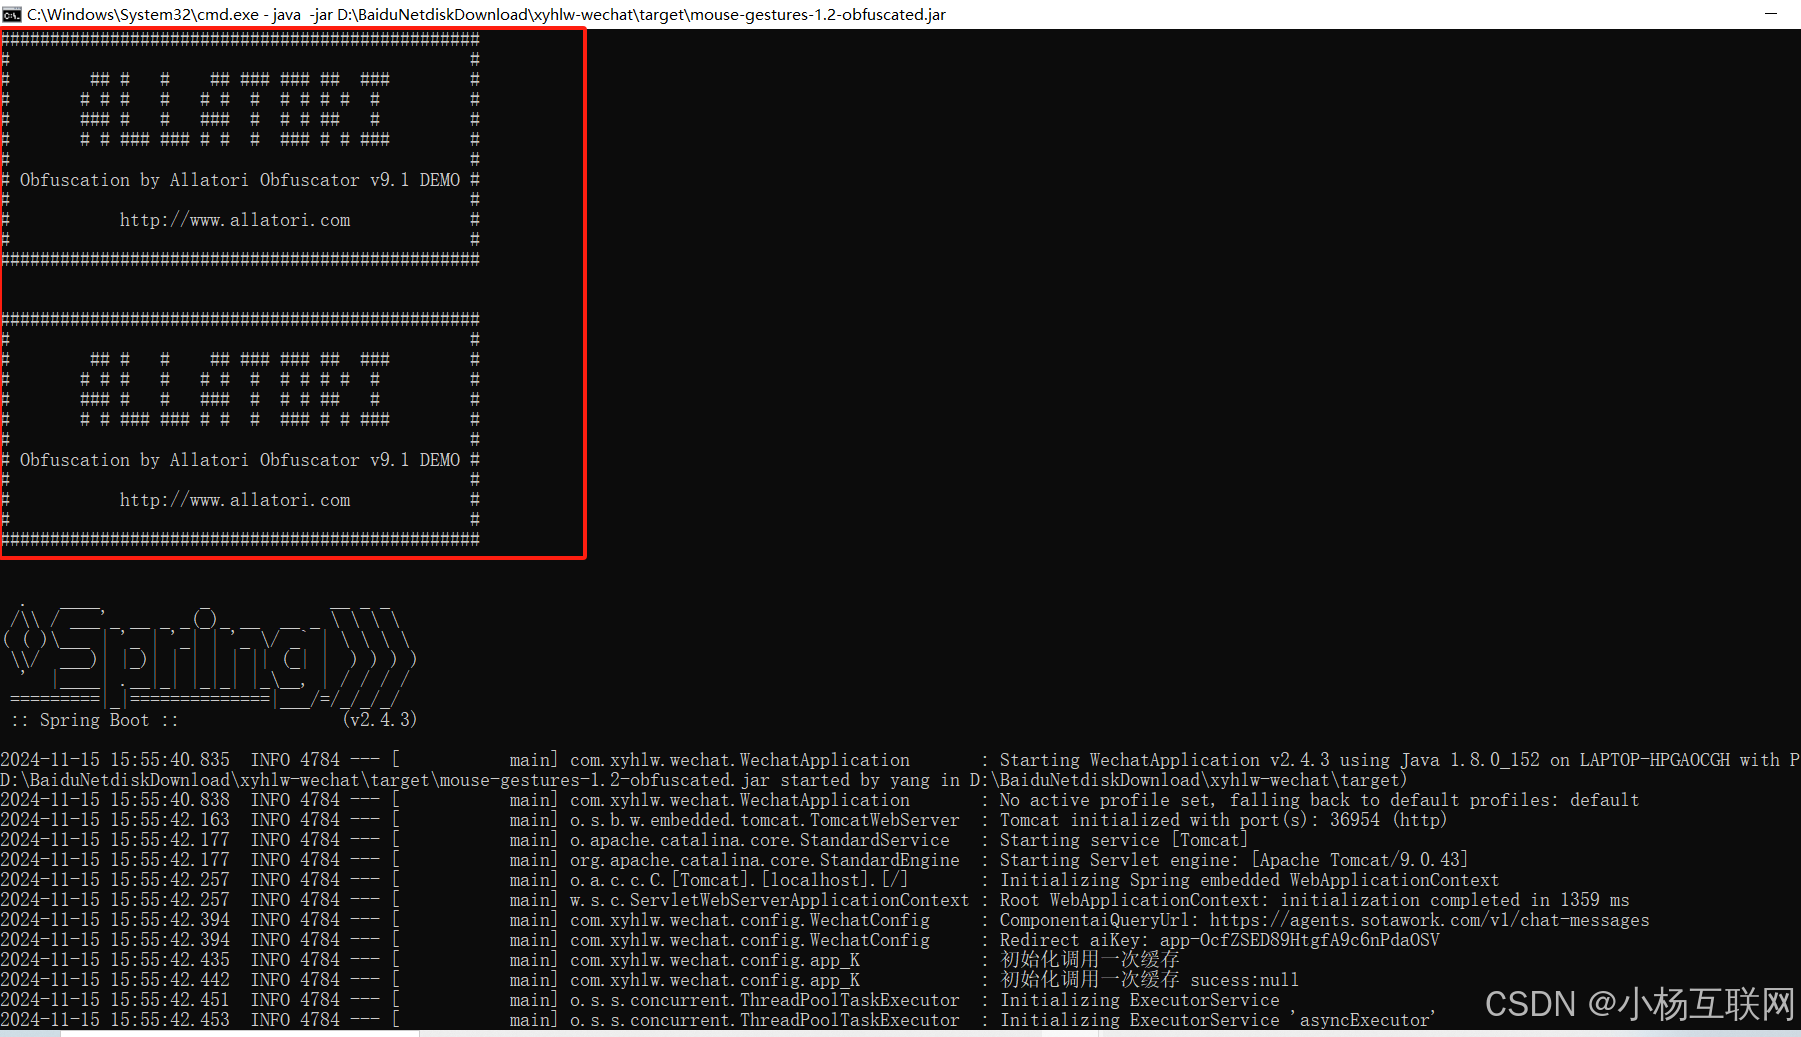Click the agents.sotawork.com chat-messages URL
The height and width of the screenshot is (1037, 1801).
(1430, 920)
